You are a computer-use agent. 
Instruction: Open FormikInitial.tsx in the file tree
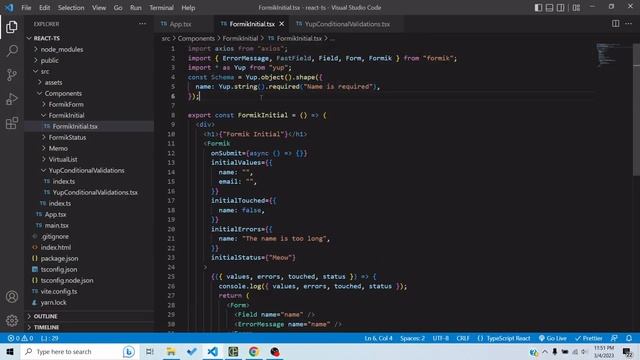[89, 127]
